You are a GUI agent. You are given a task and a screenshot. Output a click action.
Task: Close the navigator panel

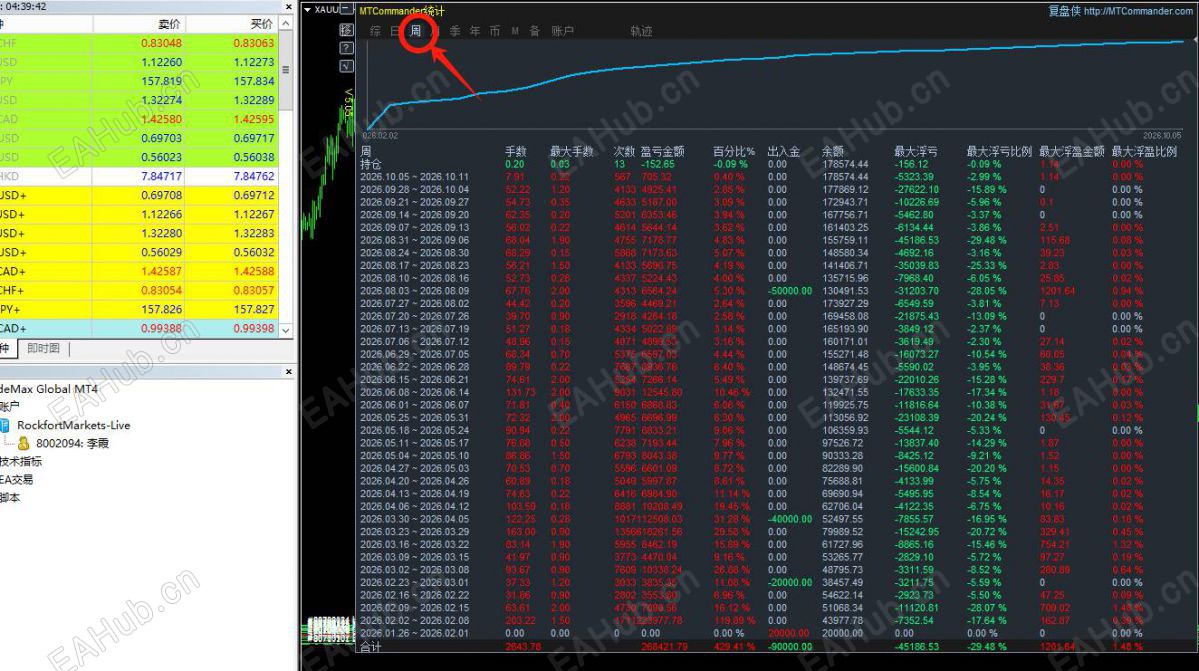coord(288,371)
